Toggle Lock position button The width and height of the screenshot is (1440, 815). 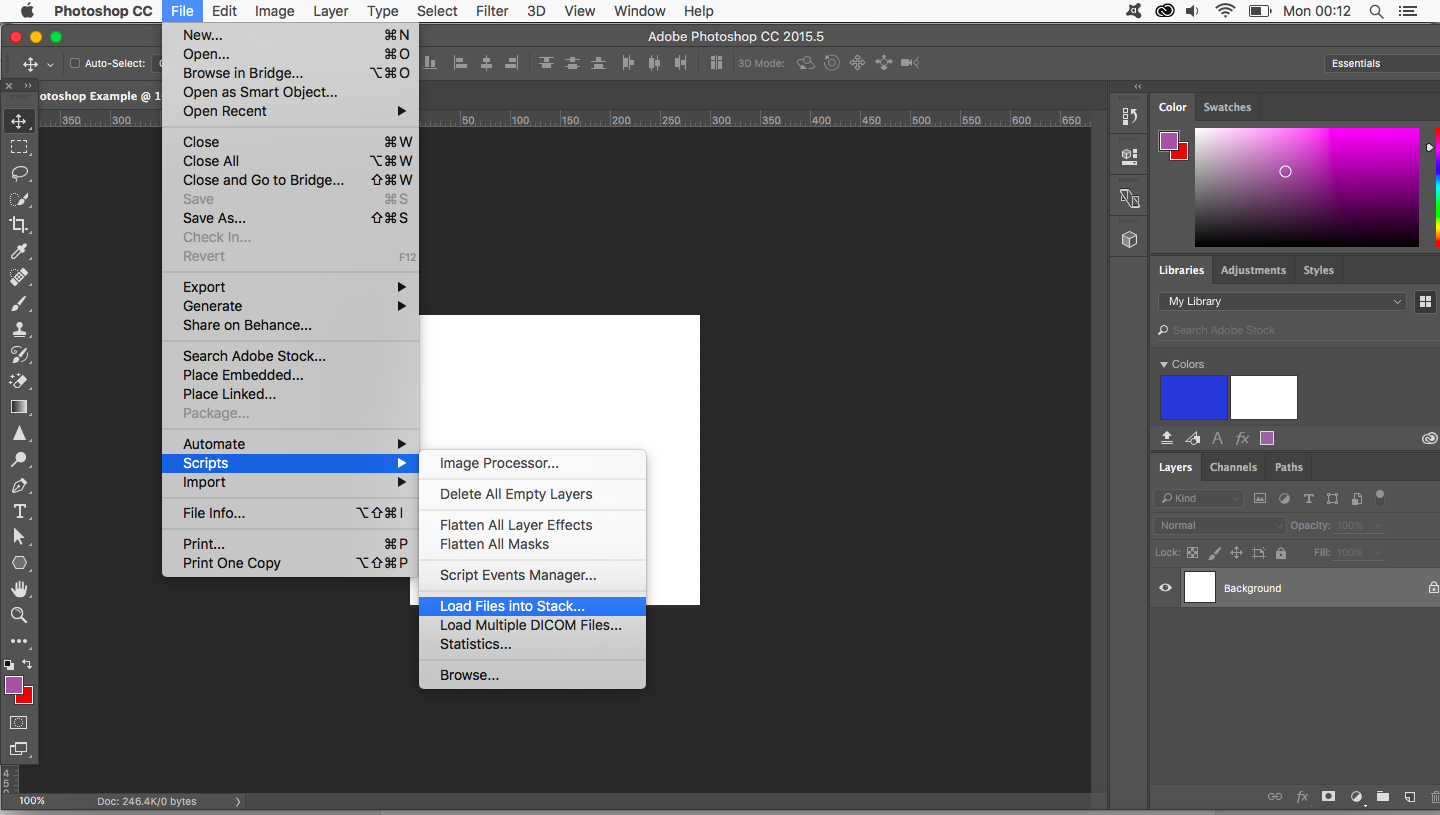(x=1236, y=552)
